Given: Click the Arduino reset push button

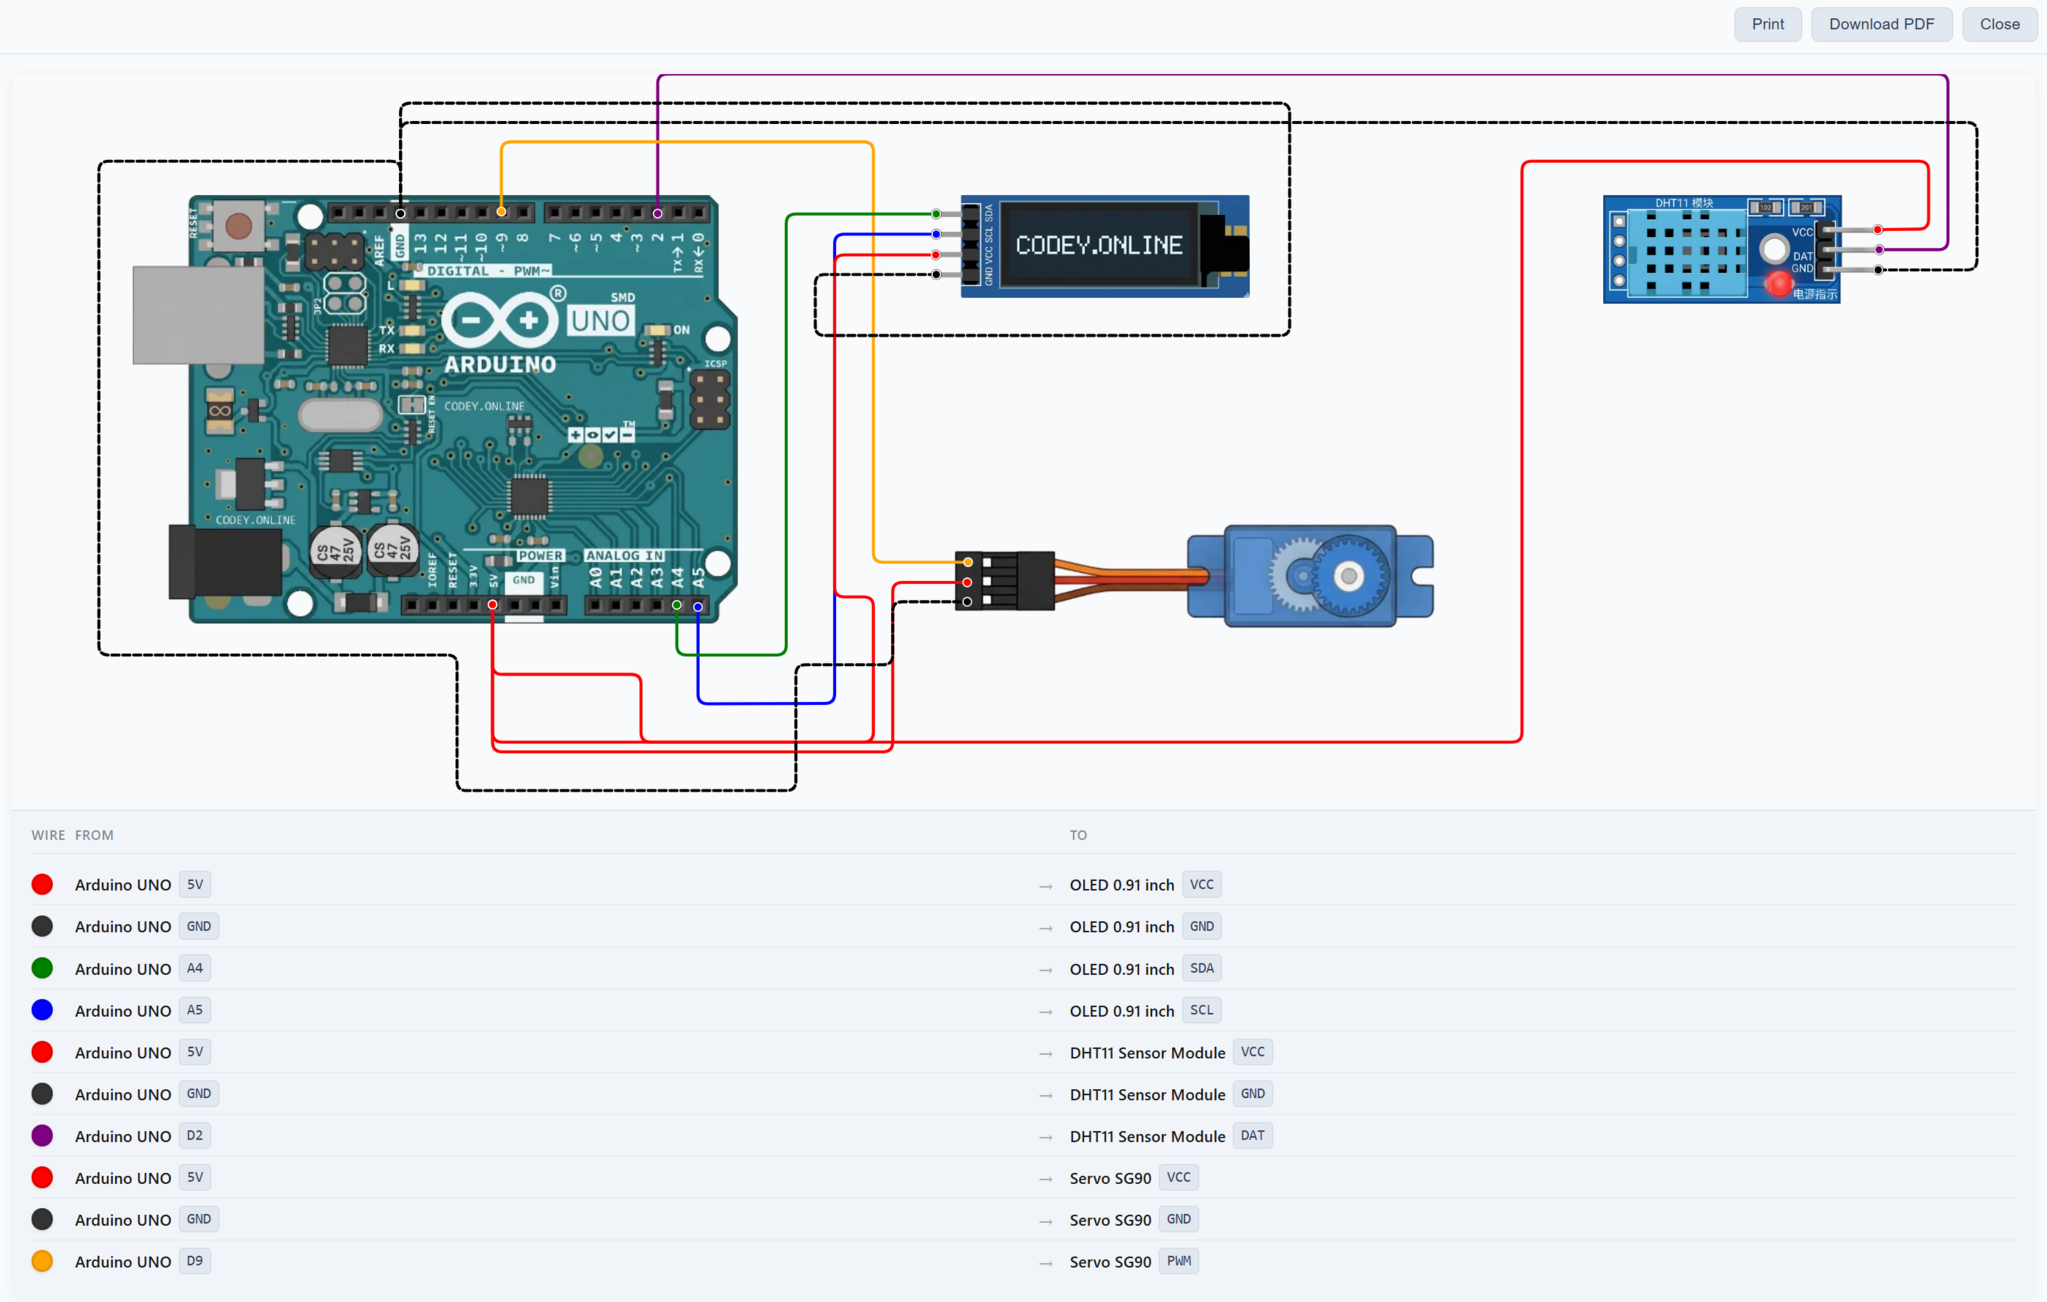Looking at the screenshot, I should tap(238, 225).
